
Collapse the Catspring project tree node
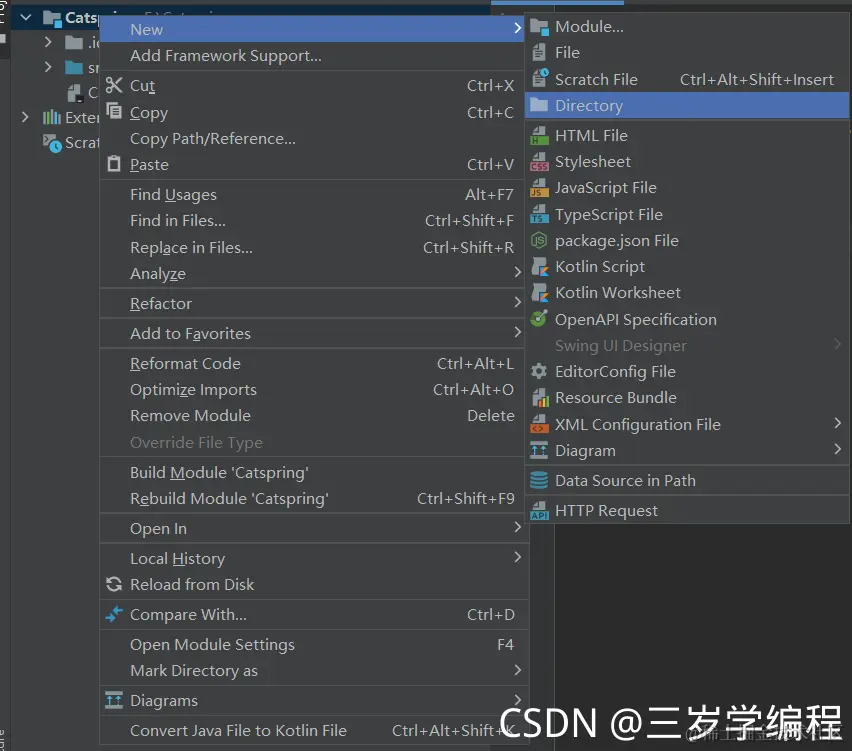(26, 18)
